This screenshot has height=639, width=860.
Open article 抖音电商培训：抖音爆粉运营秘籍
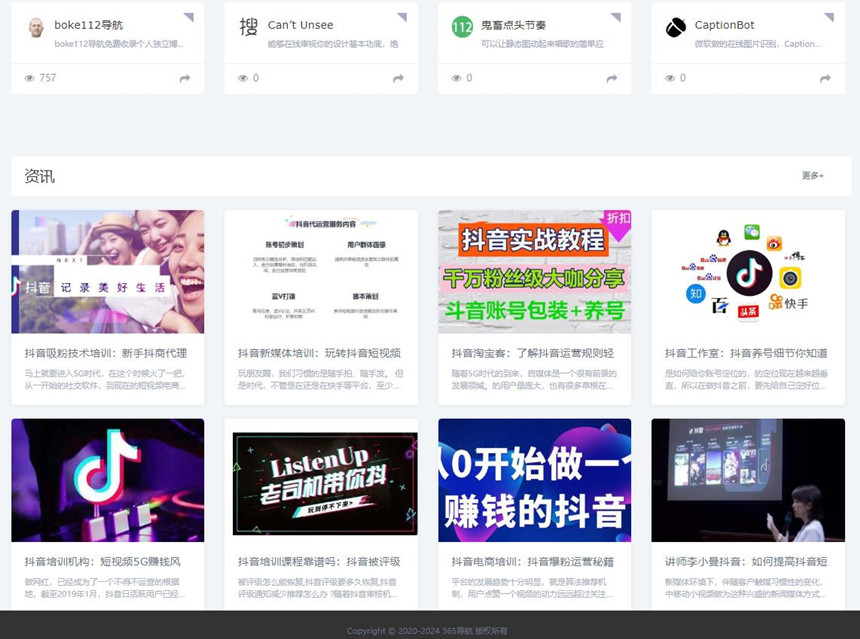point(533,562)
